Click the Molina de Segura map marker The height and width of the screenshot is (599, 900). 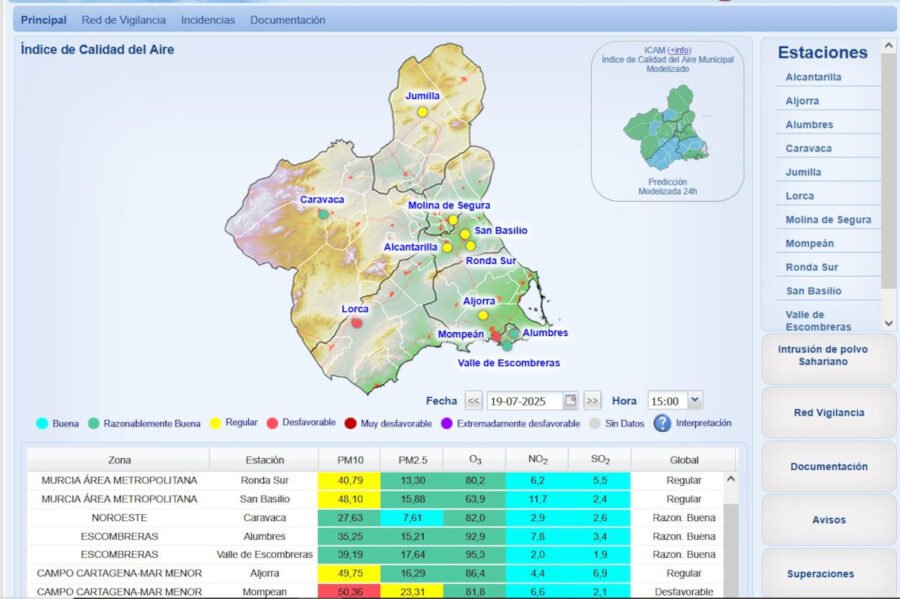(452, 220)
